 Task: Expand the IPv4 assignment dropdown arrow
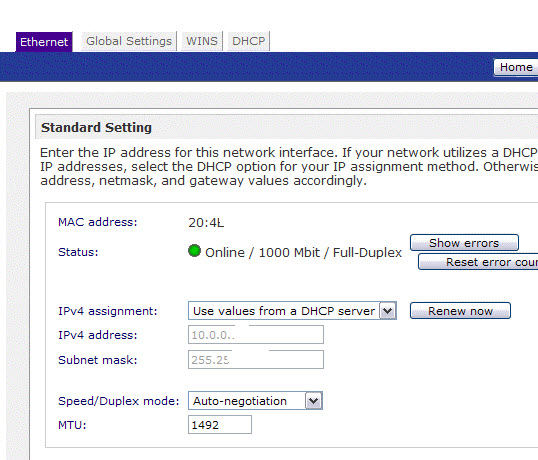click(x=388, y=311)
